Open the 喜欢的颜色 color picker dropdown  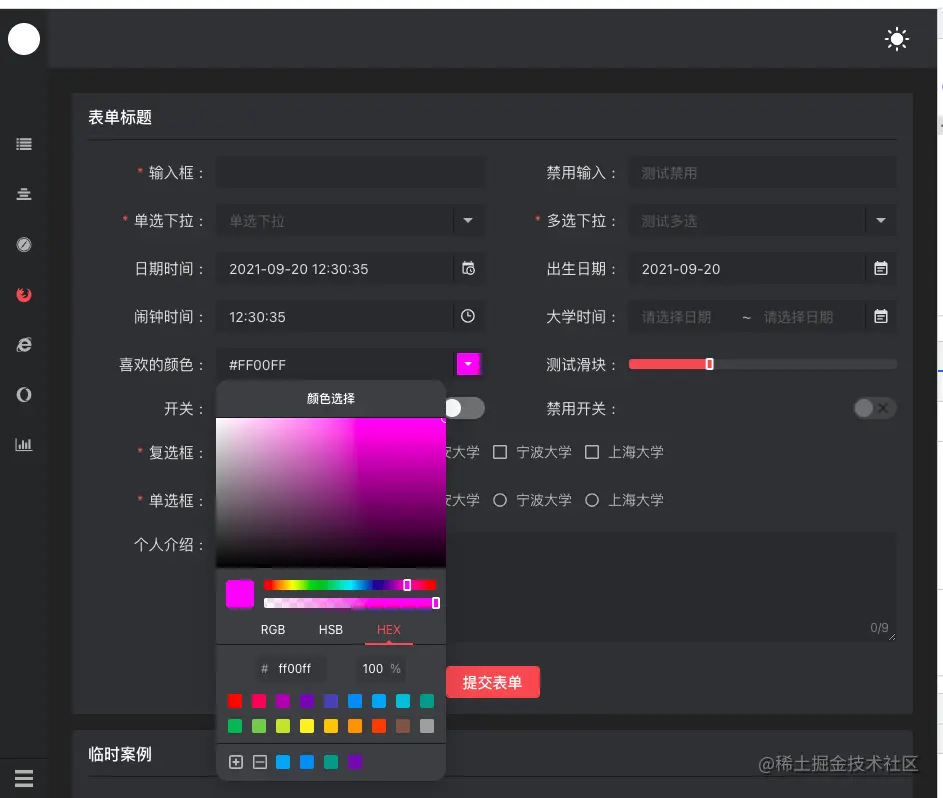pos(469,364)
